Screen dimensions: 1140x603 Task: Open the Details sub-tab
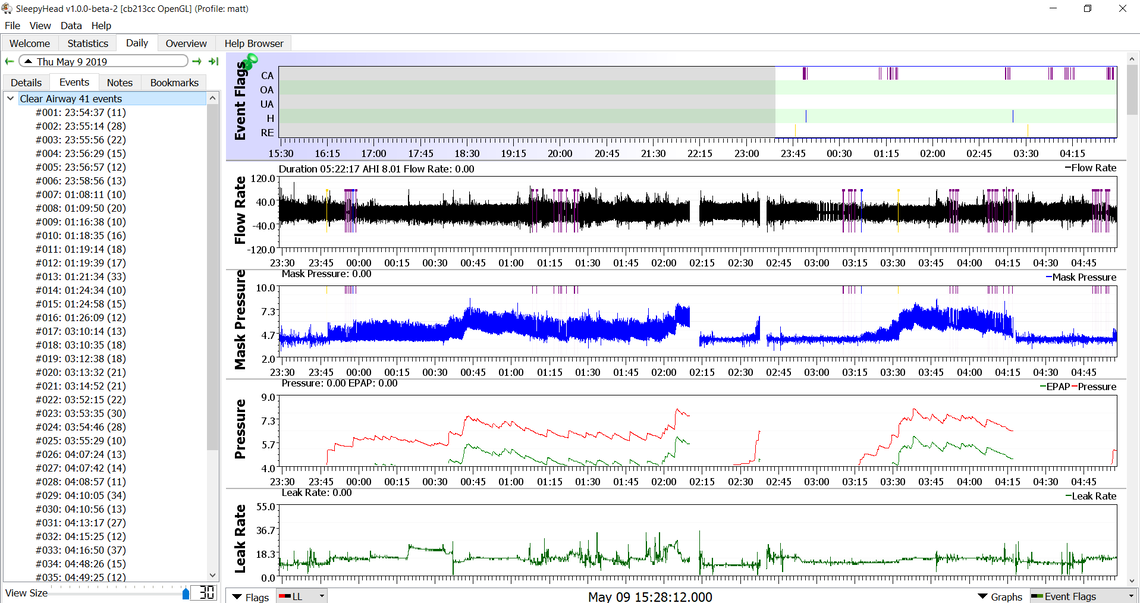[26, 83]
